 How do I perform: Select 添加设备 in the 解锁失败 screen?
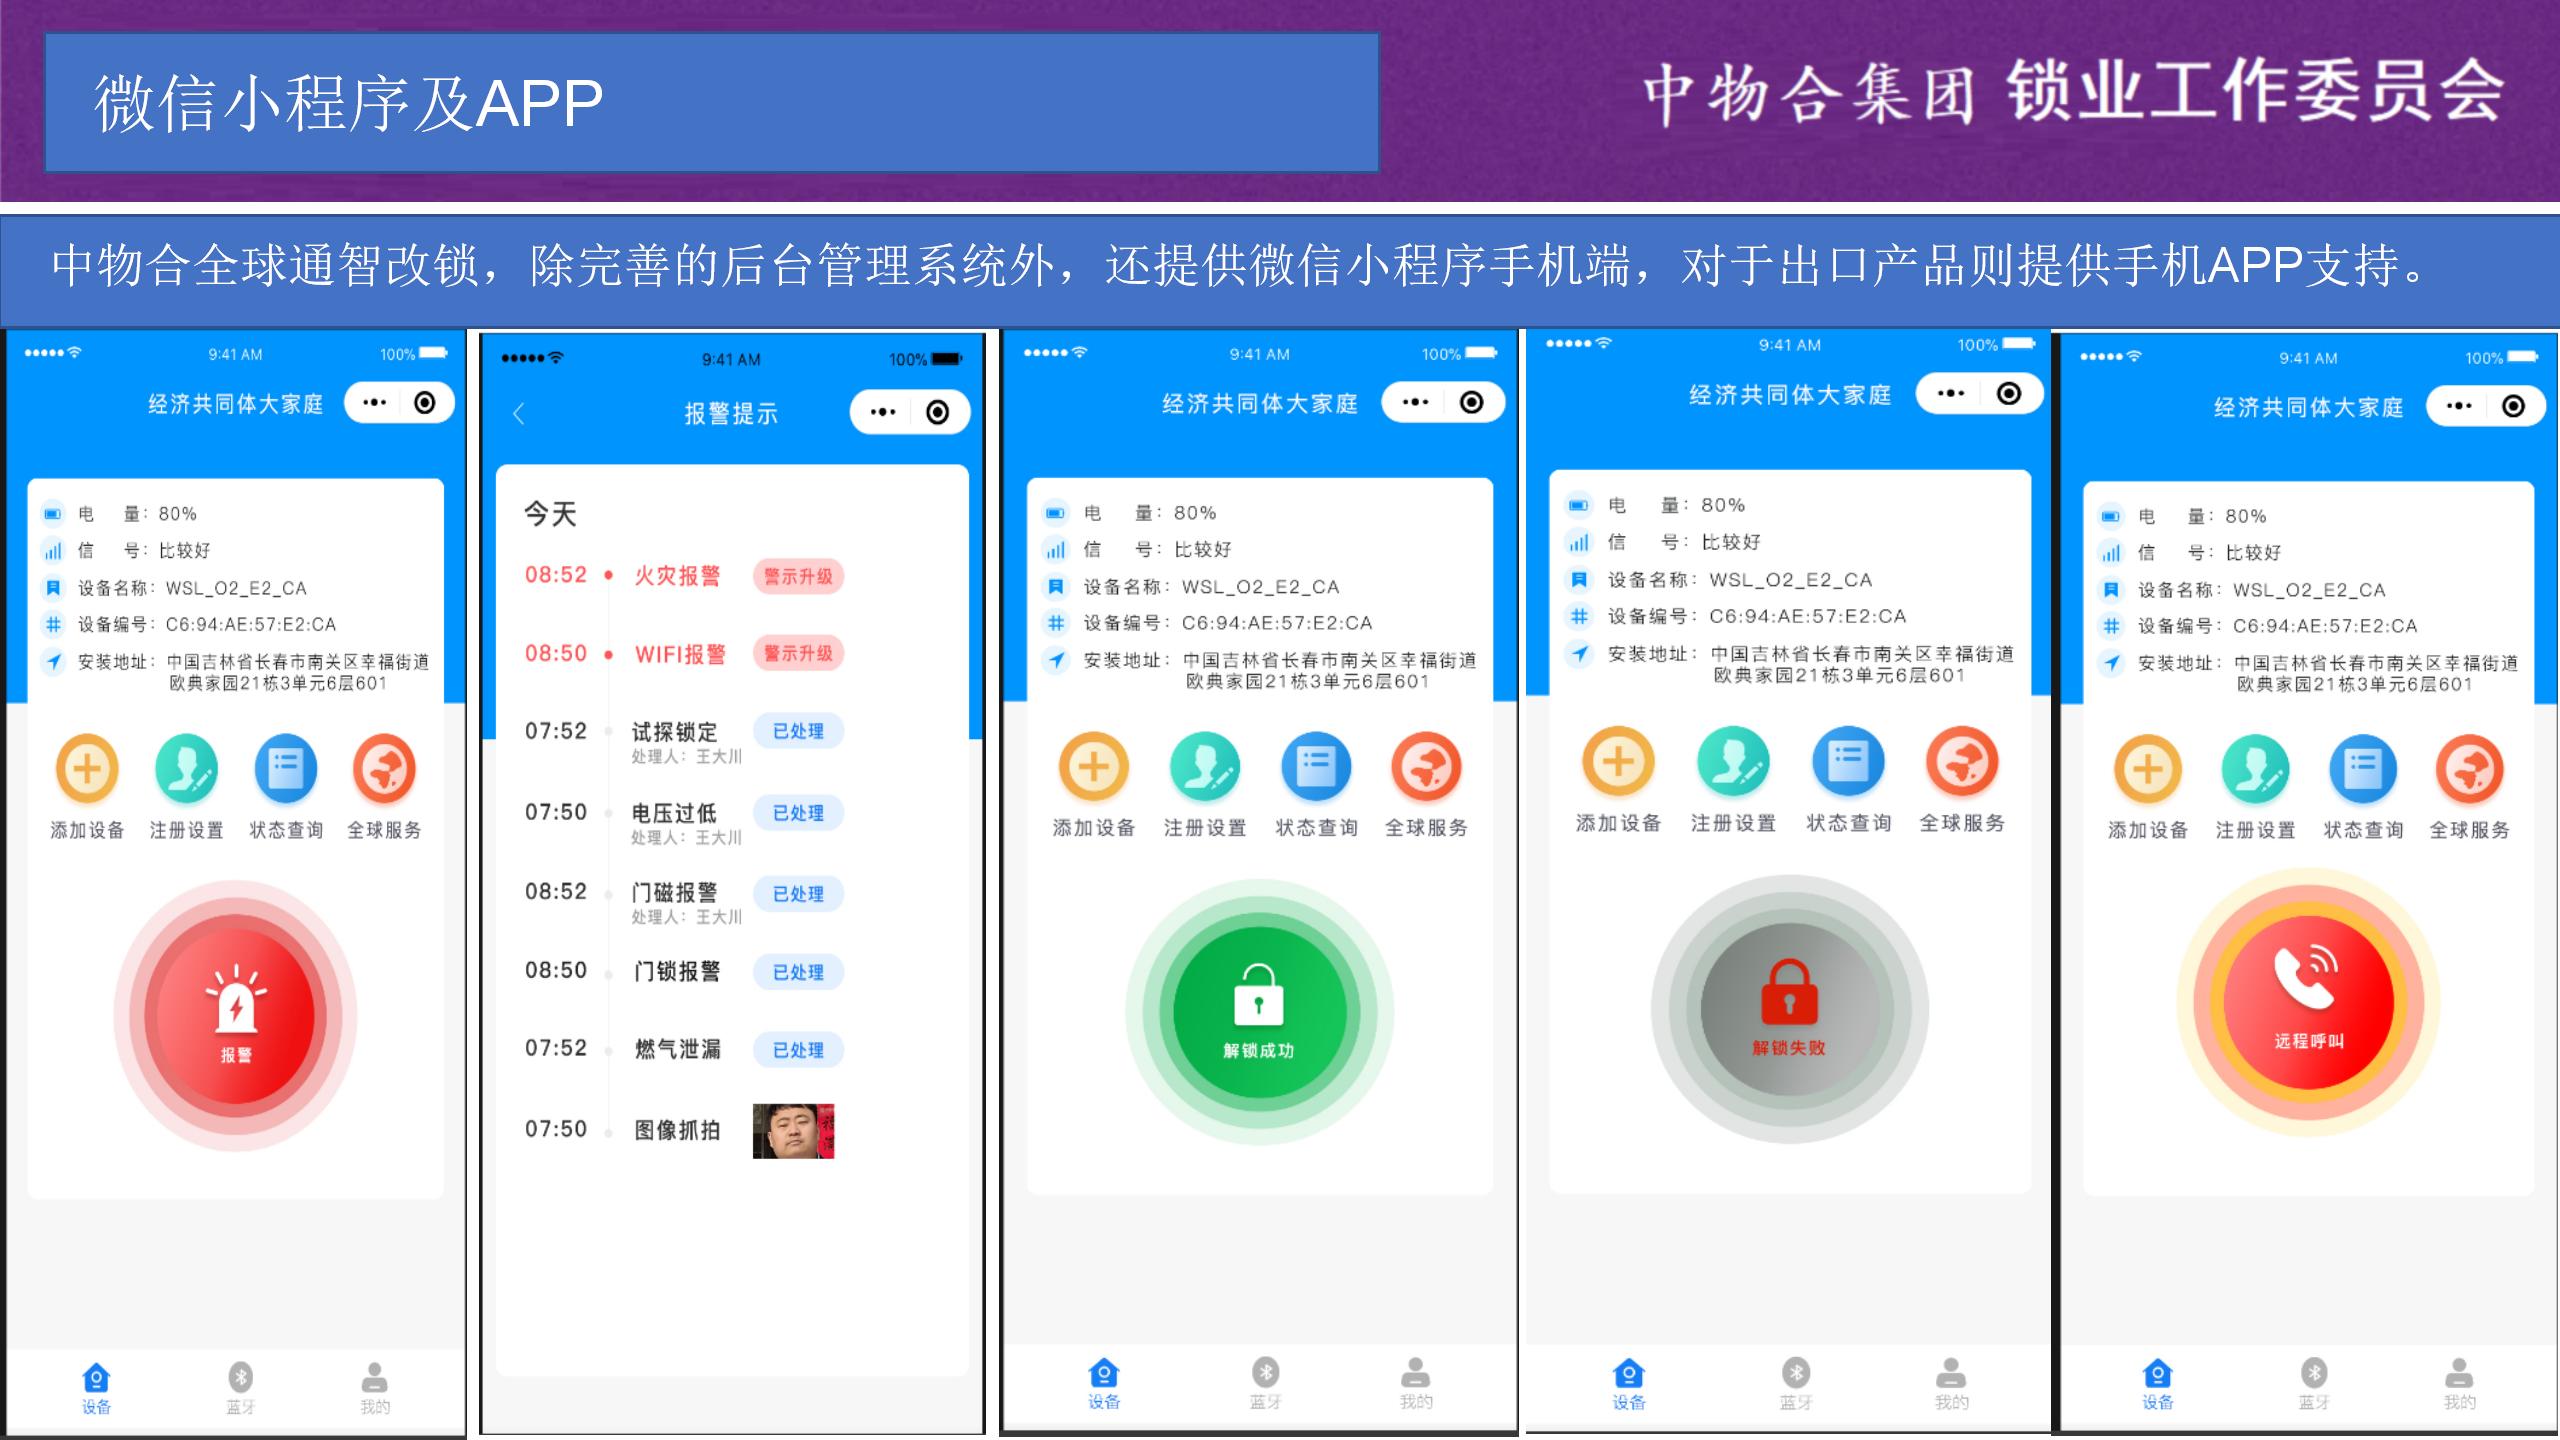pyautogui.click(x=1618, y=762)
